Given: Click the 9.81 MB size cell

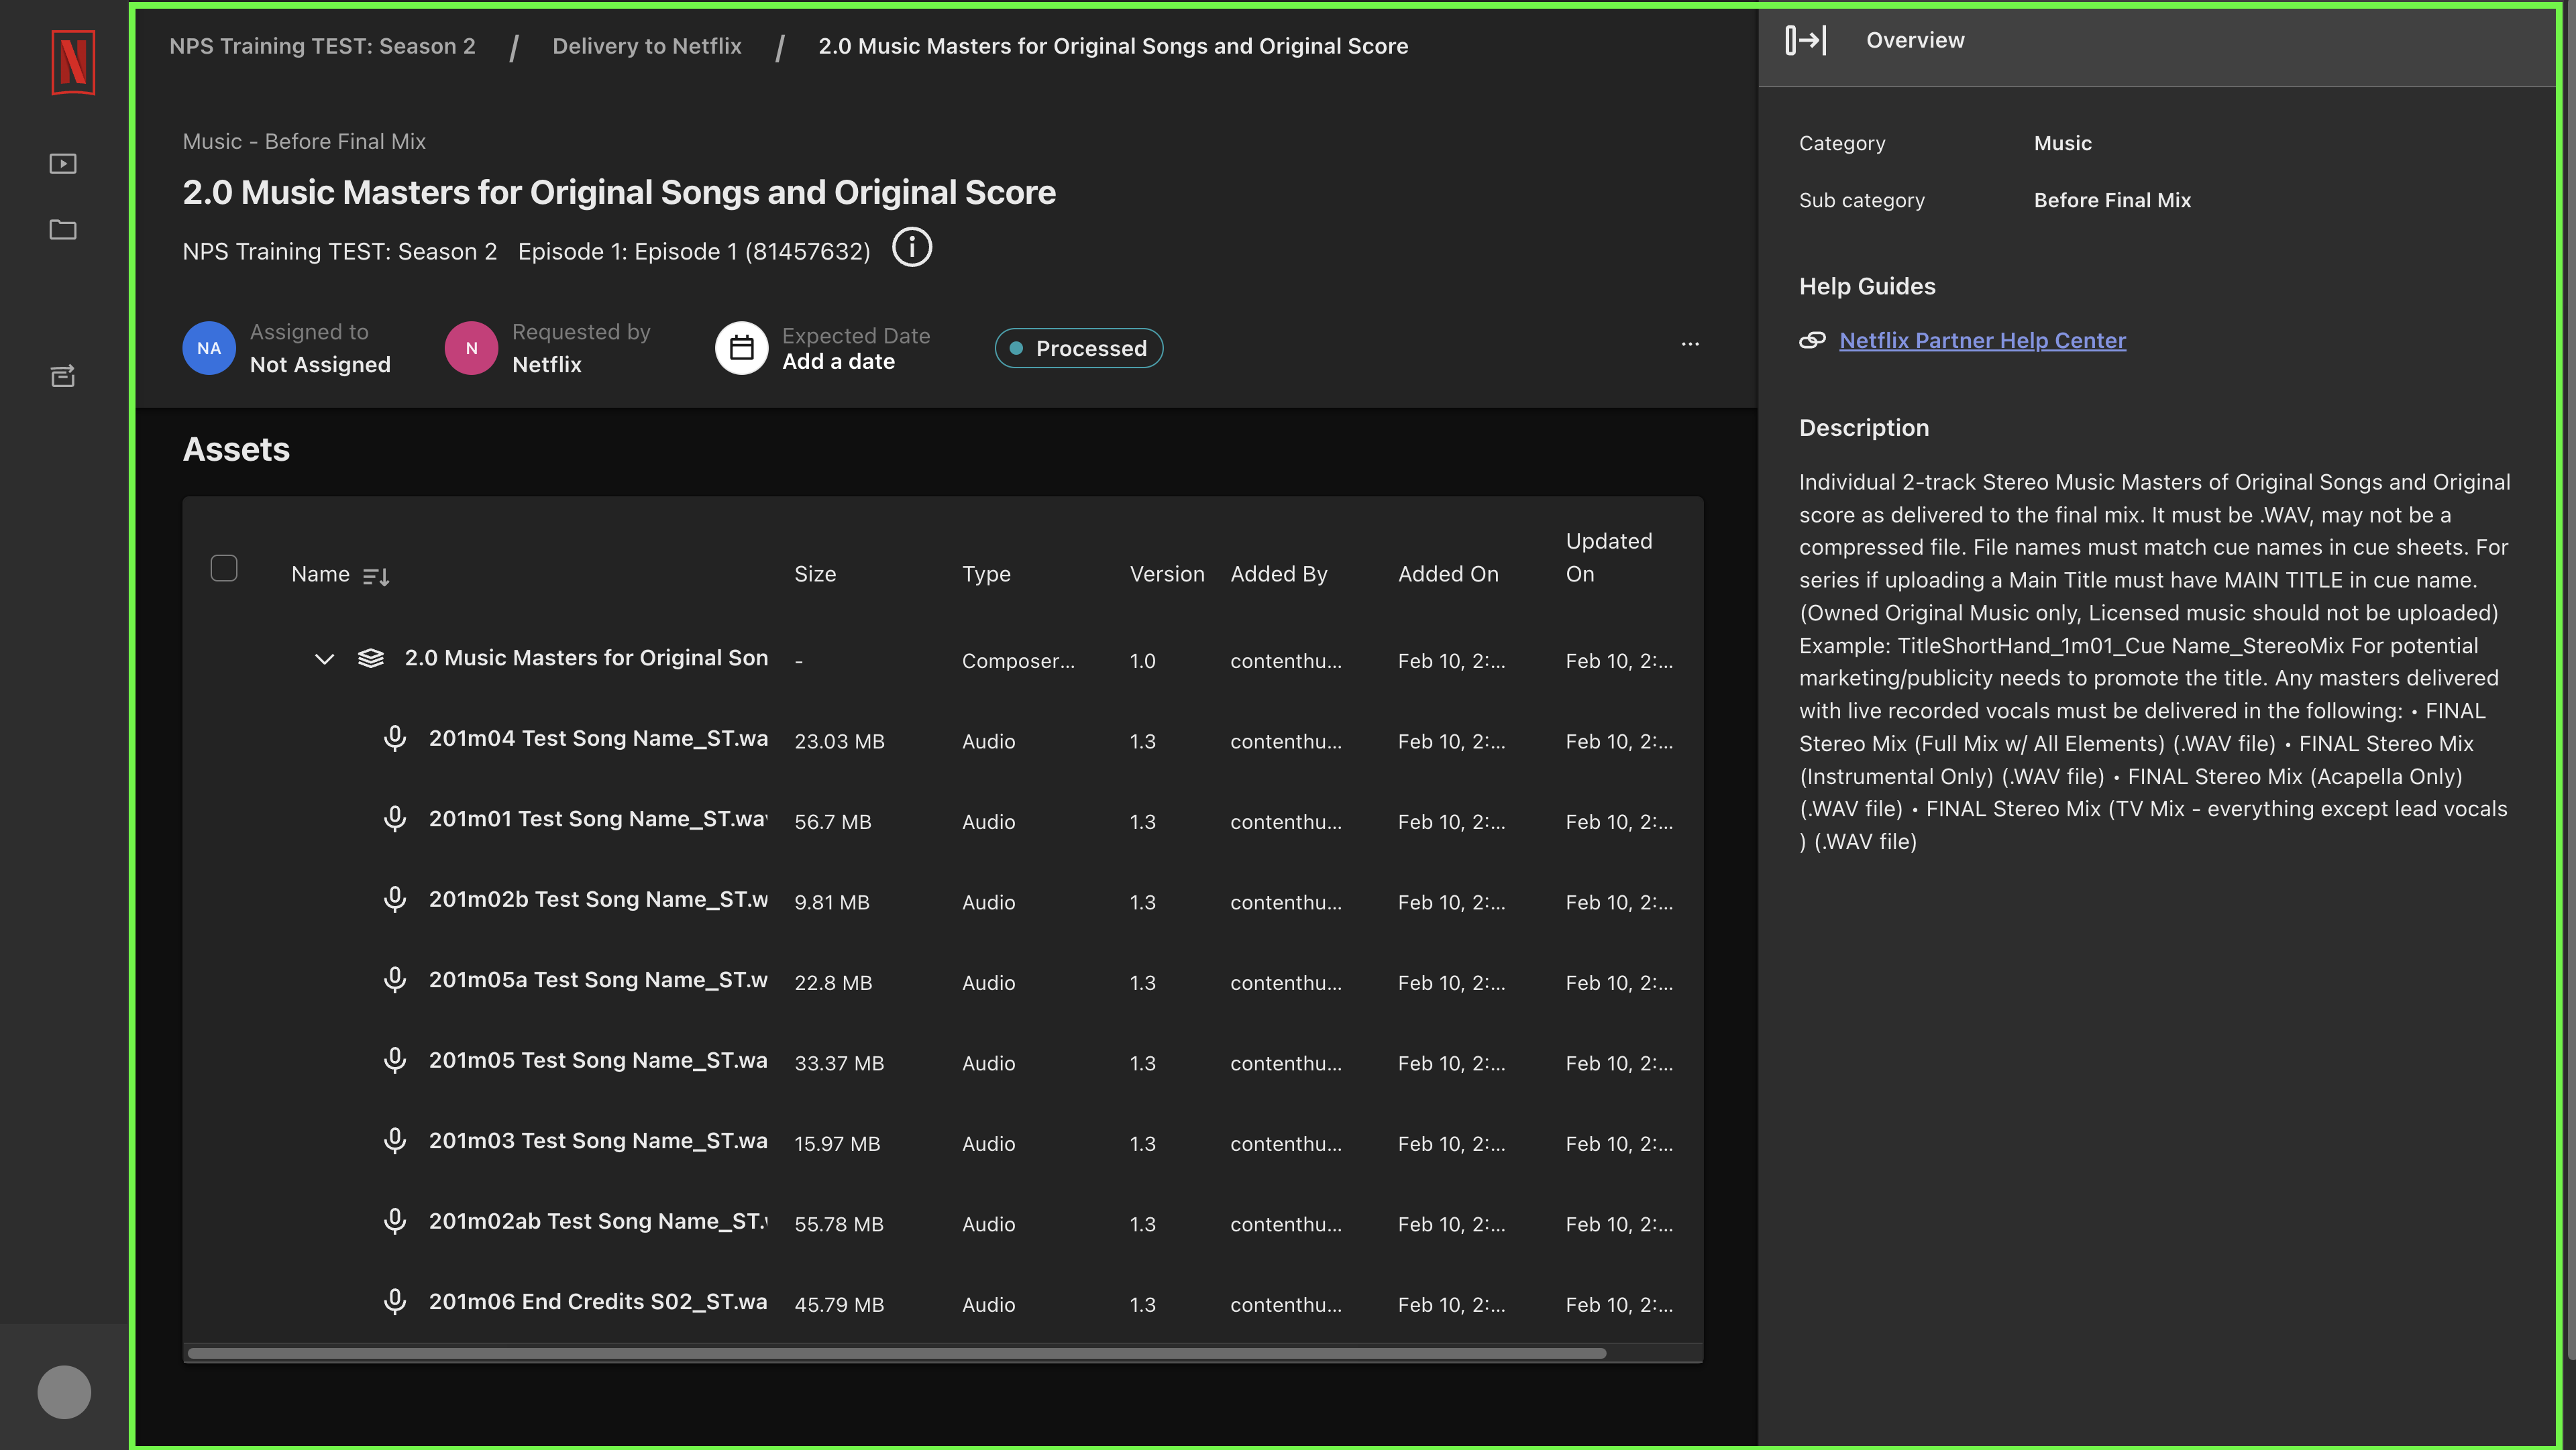Looking at the screenshot, I should [831, 902].
